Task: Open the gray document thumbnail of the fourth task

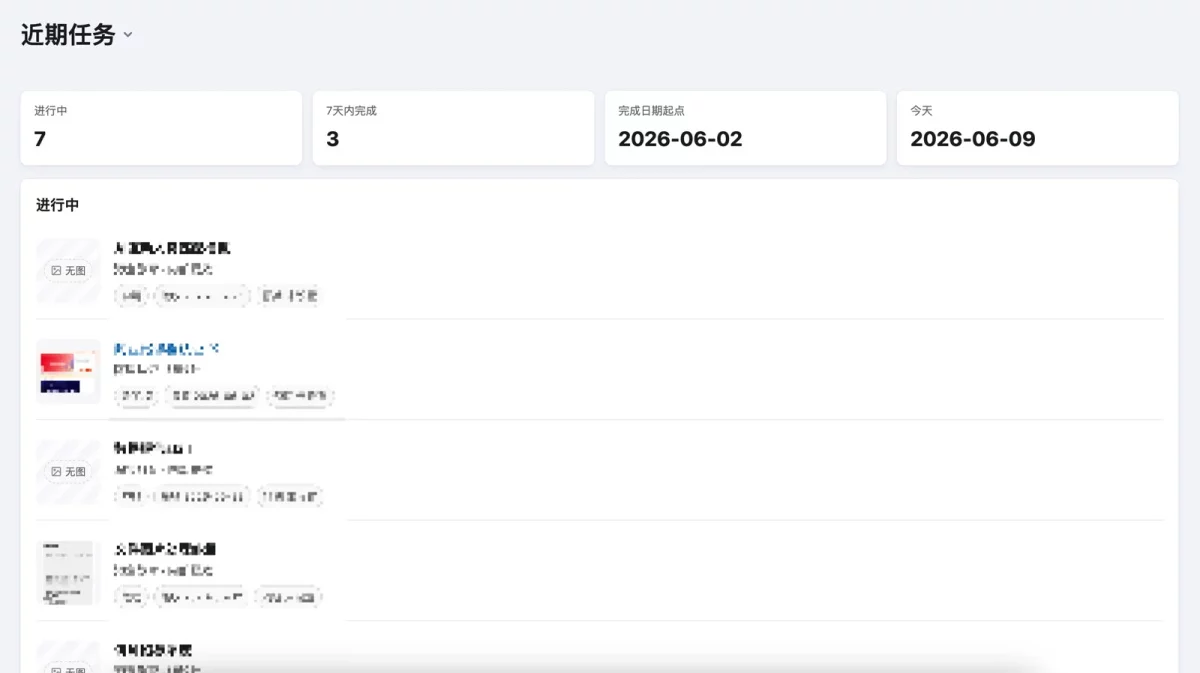Action: click(x=69, y=572)
